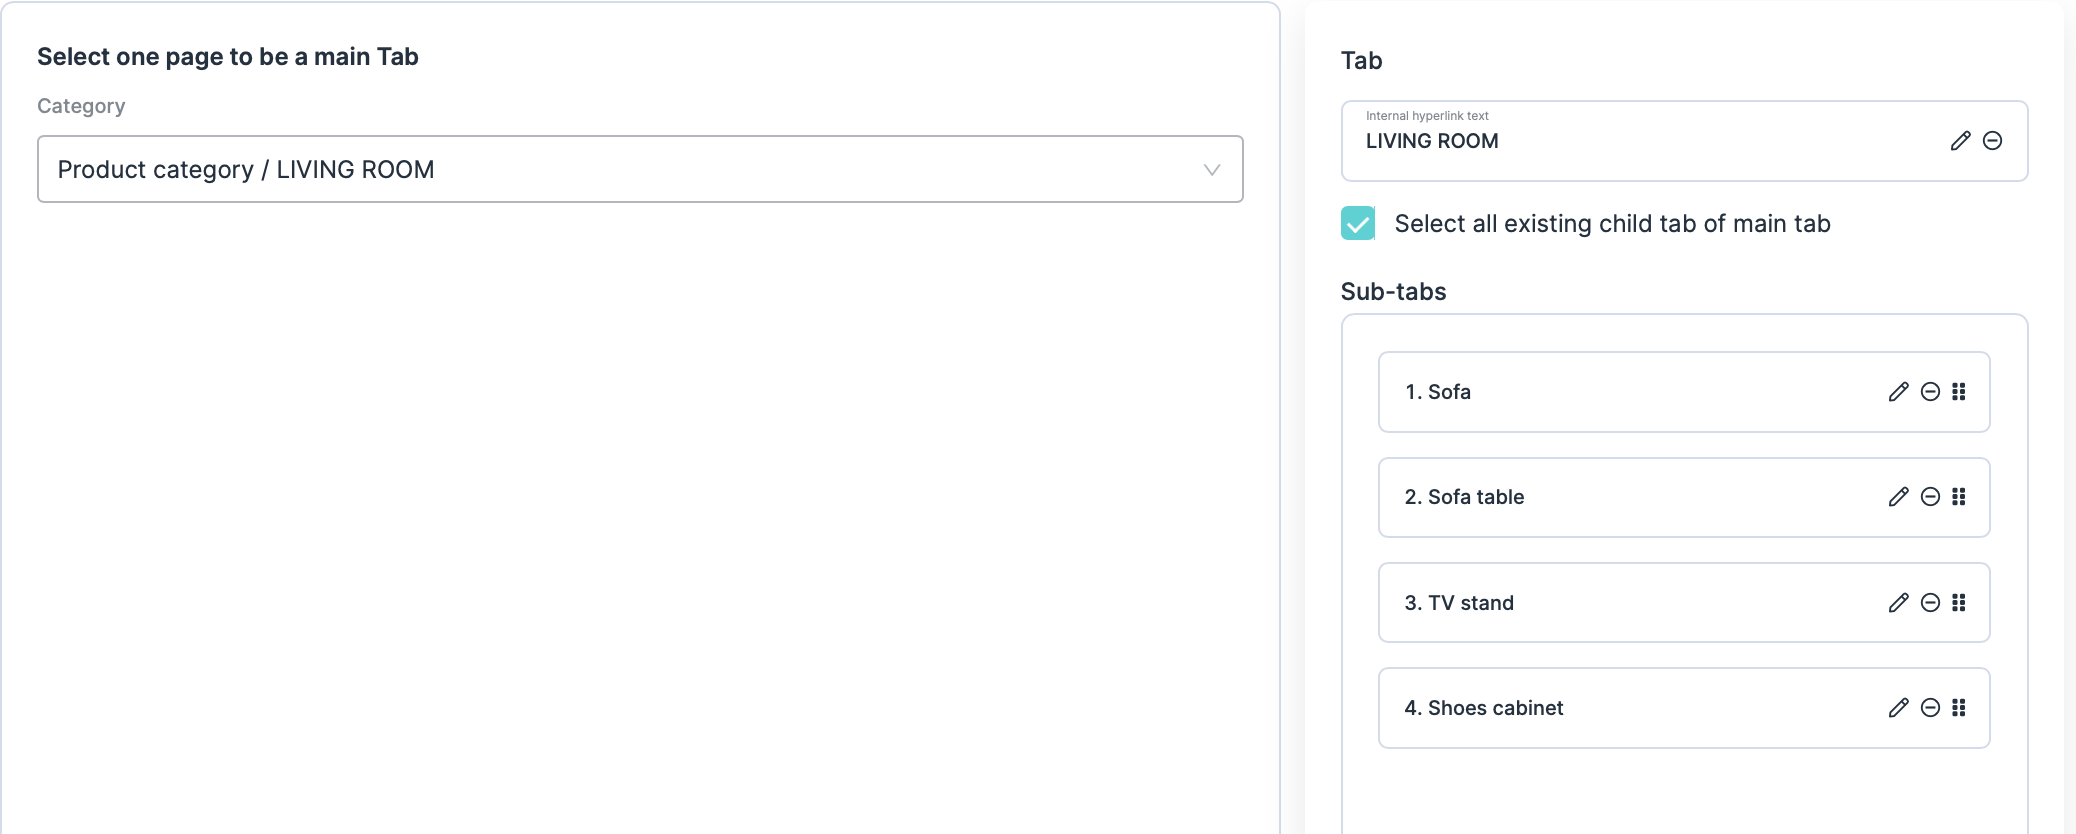This screenshot has width=2076, height=834.
Task: Edit the TV stand sub-tab
Action: tap(1898, 603)
